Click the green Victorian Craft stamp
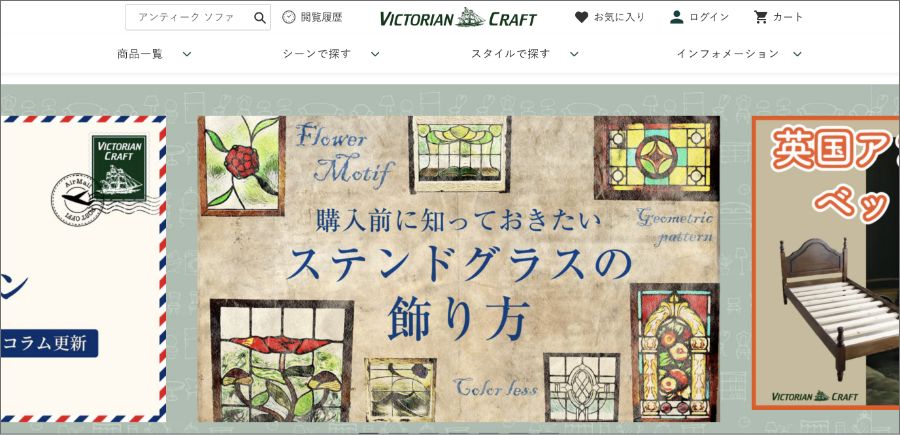 (119, 168)
